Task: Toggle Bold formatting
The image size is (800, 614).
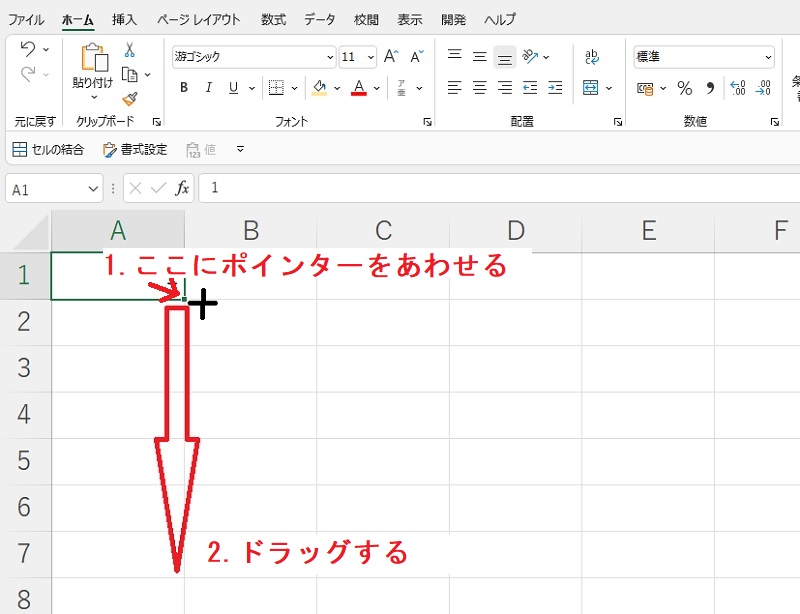Action: pyautogui.click(x=184, y=88)
